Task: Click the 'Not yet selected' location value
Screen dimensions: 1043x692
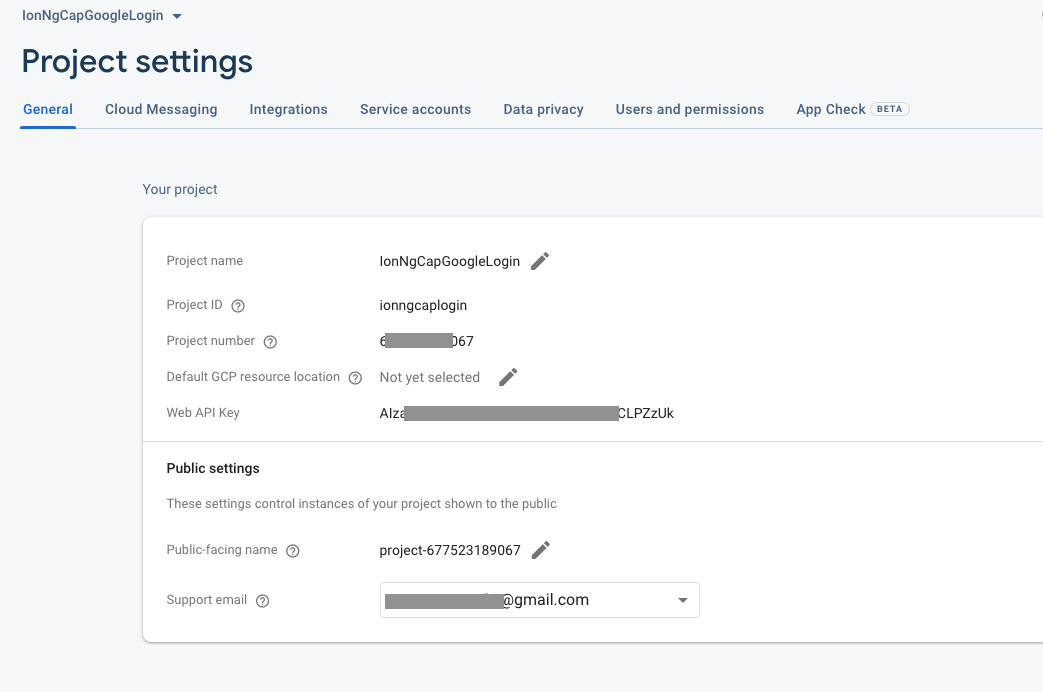Action: coord(430,377)
